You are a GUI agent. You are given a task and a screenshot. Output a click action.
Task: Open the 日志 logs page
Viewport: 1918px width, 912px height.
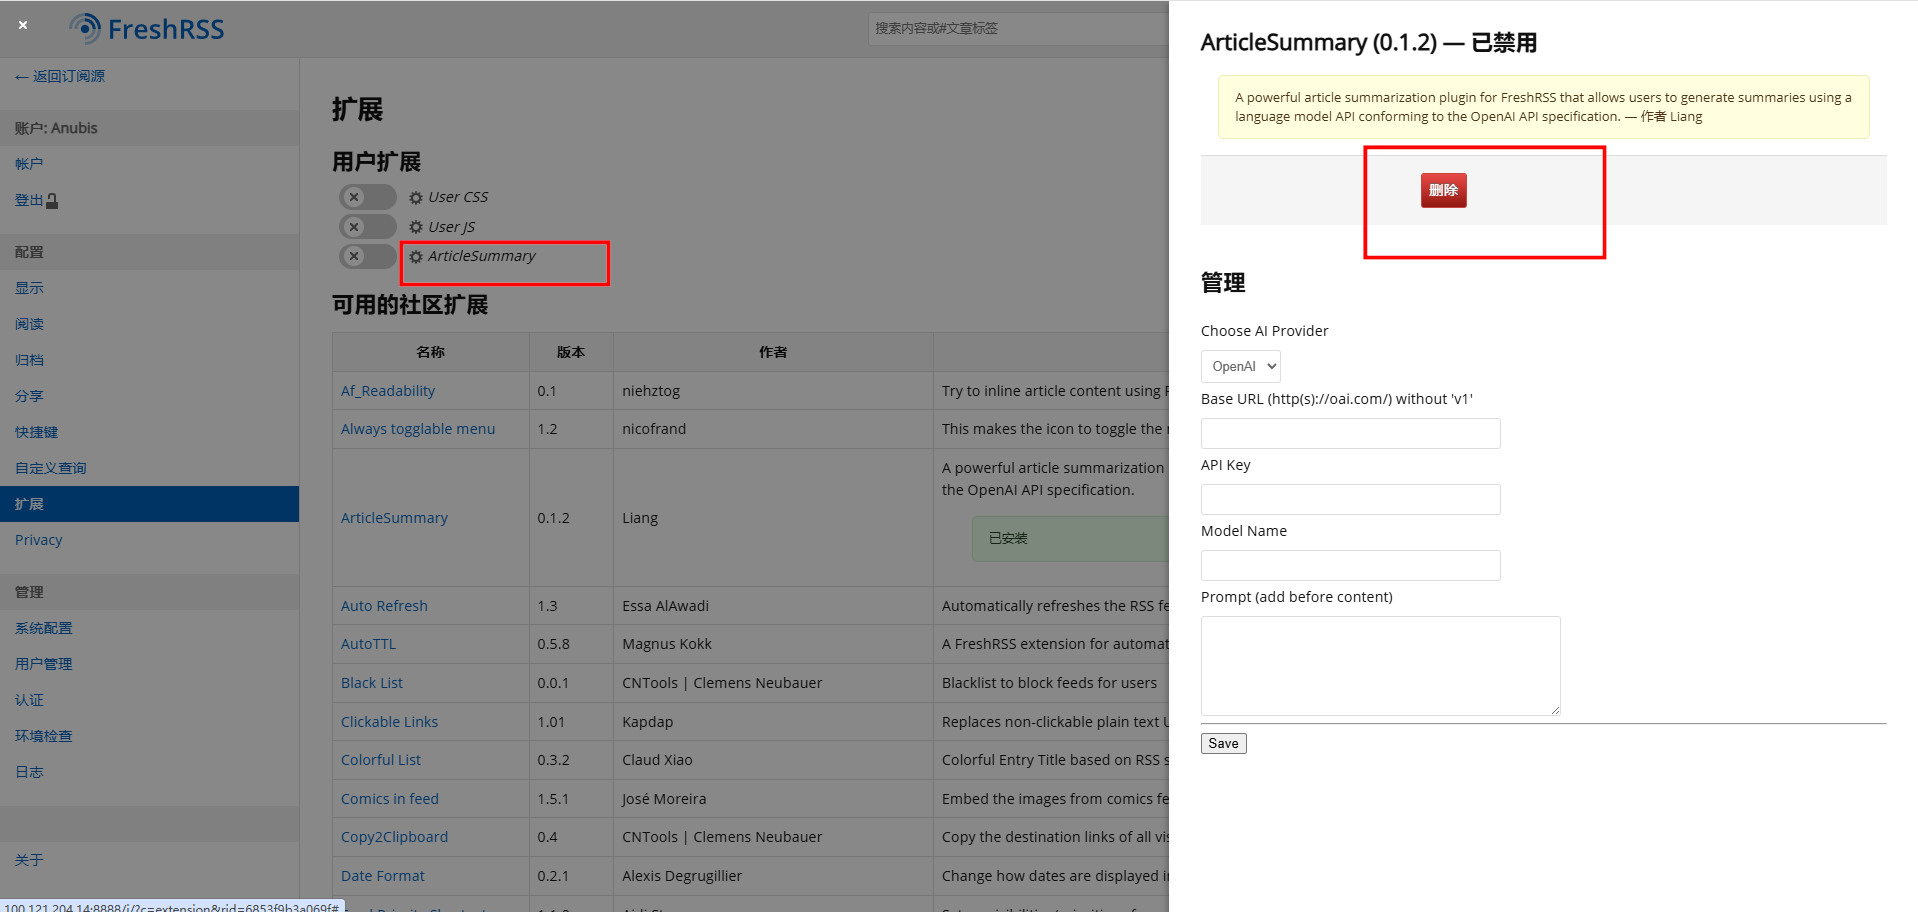[29, 772]
